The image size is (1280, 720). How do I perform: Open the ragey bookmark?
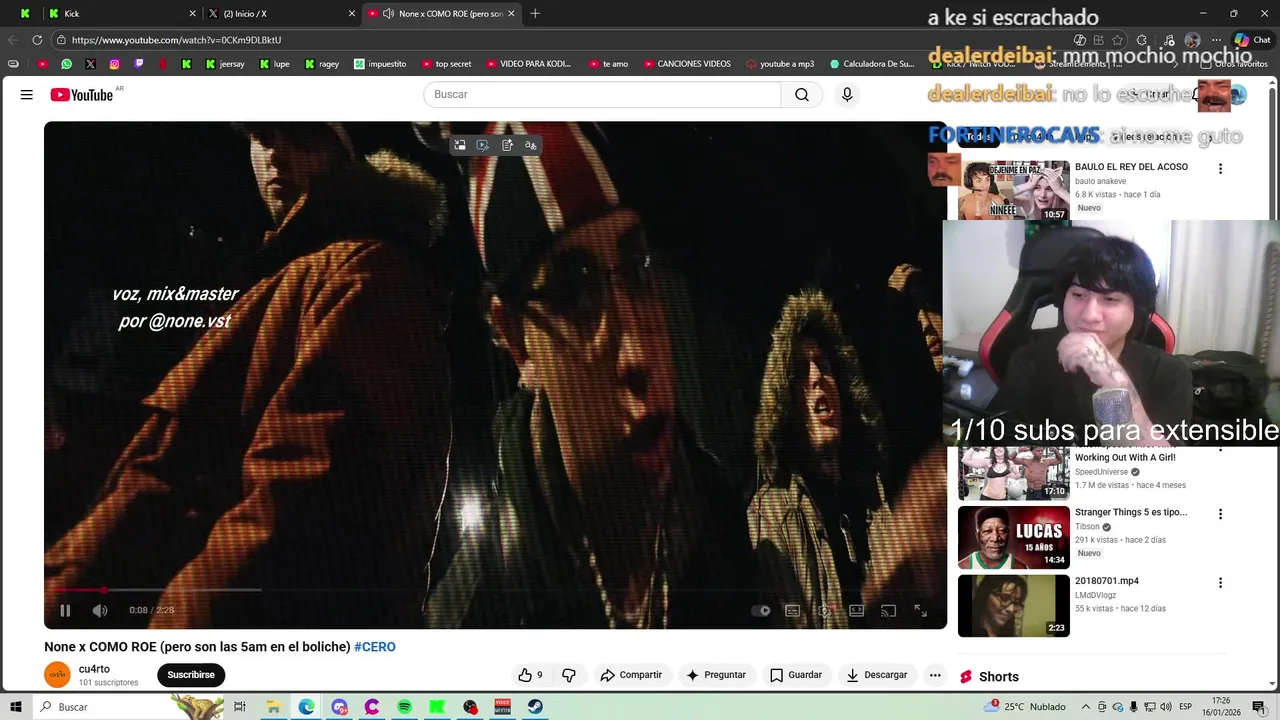coord(321,64)
